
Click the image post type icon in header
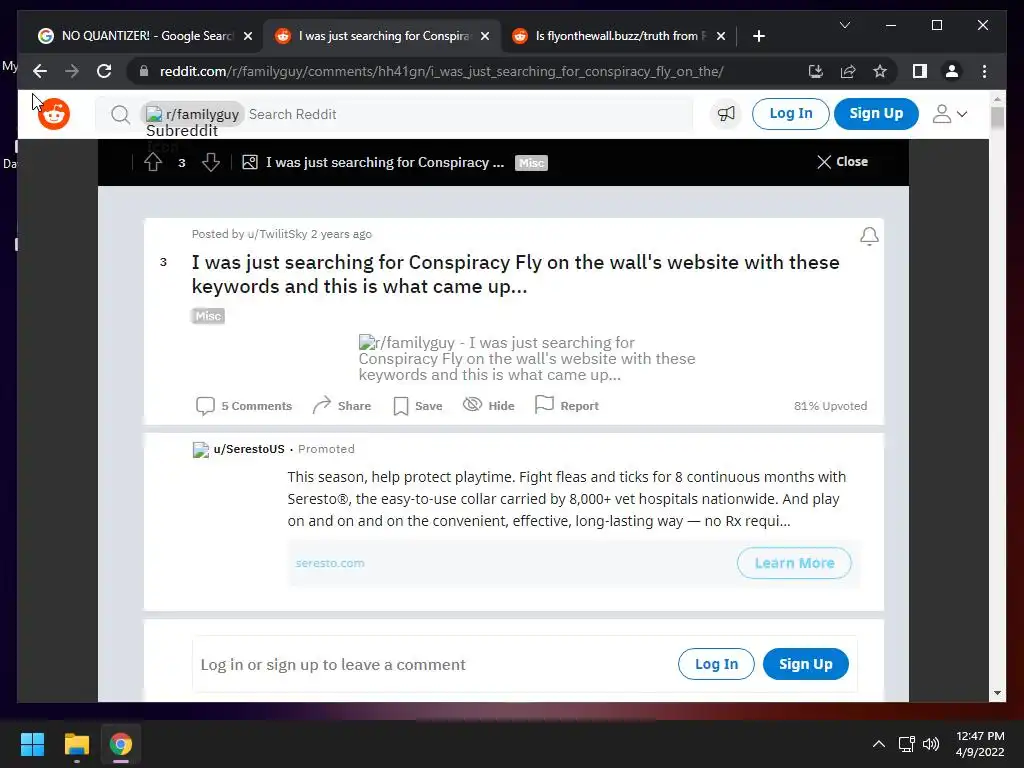point(249,162)
